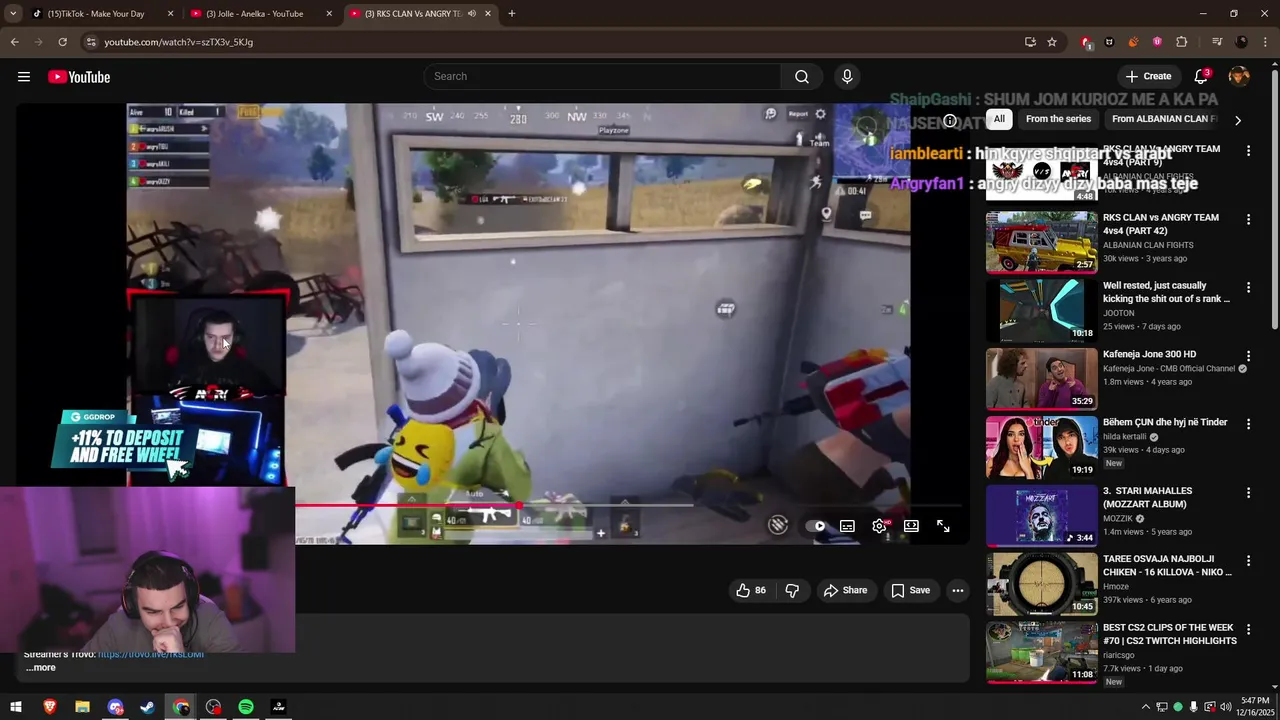The height and width of the screenshot is (720, 1280).
Task: Open Well rested, just casually video
Action: 1166,292
